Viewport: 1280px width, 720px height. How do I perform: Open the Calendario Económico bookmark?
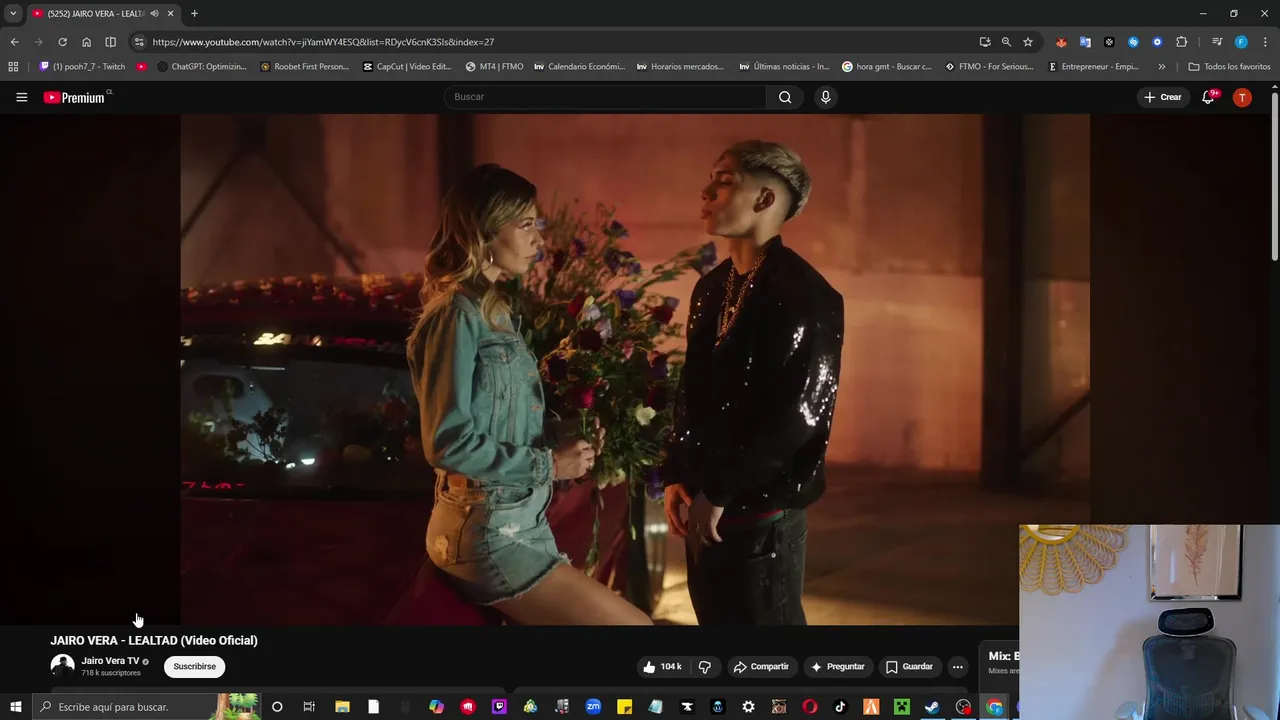point(579,67)
